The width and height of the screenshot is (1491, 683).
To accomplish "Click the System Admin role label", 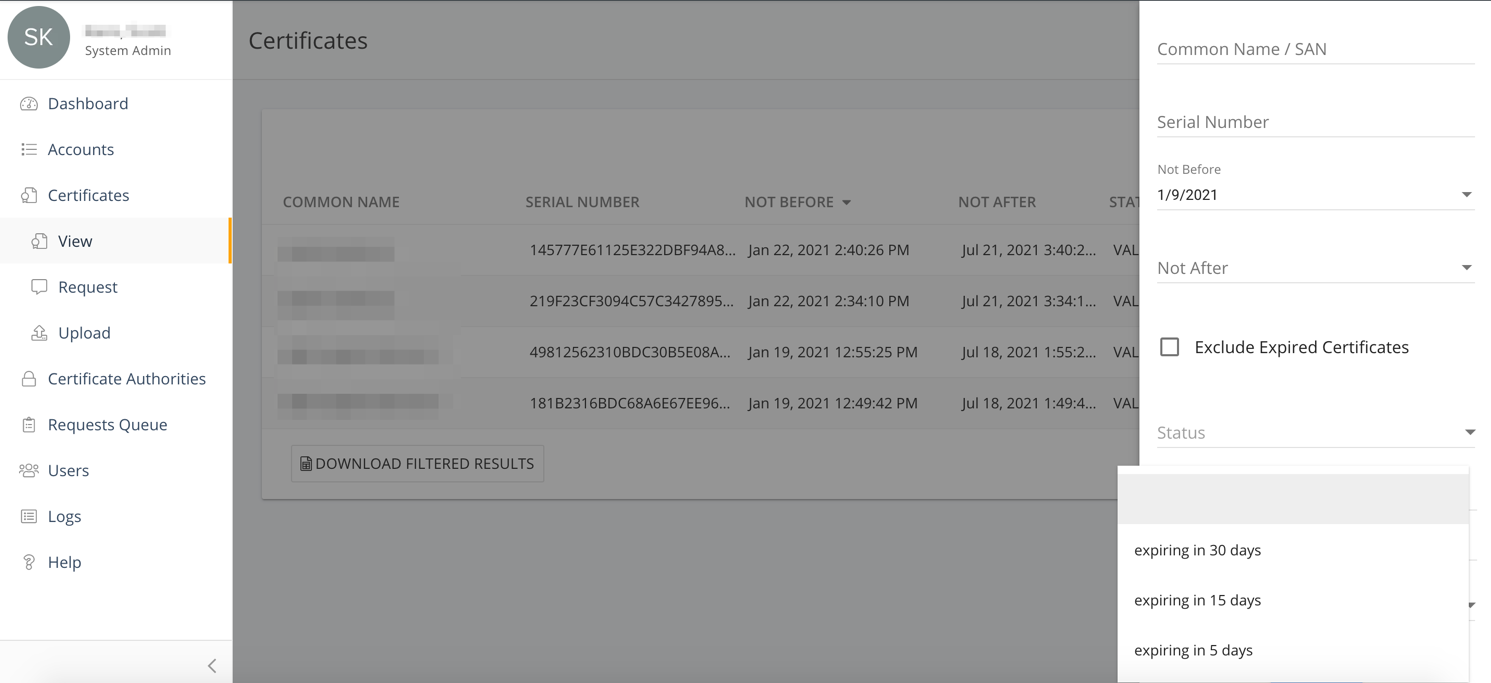I will pos(128,51).
